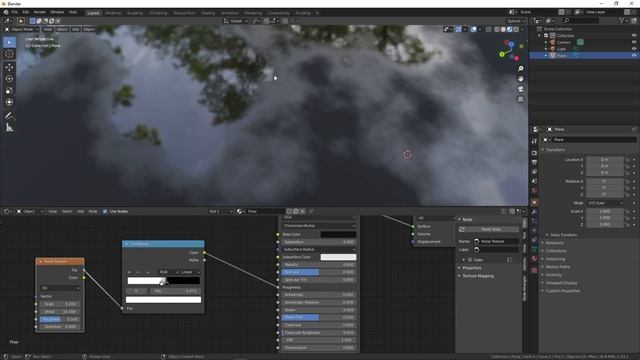Open the Object Mode dropdown
Viewport: 640px width, 360px height.
click(x=22, y=29)
